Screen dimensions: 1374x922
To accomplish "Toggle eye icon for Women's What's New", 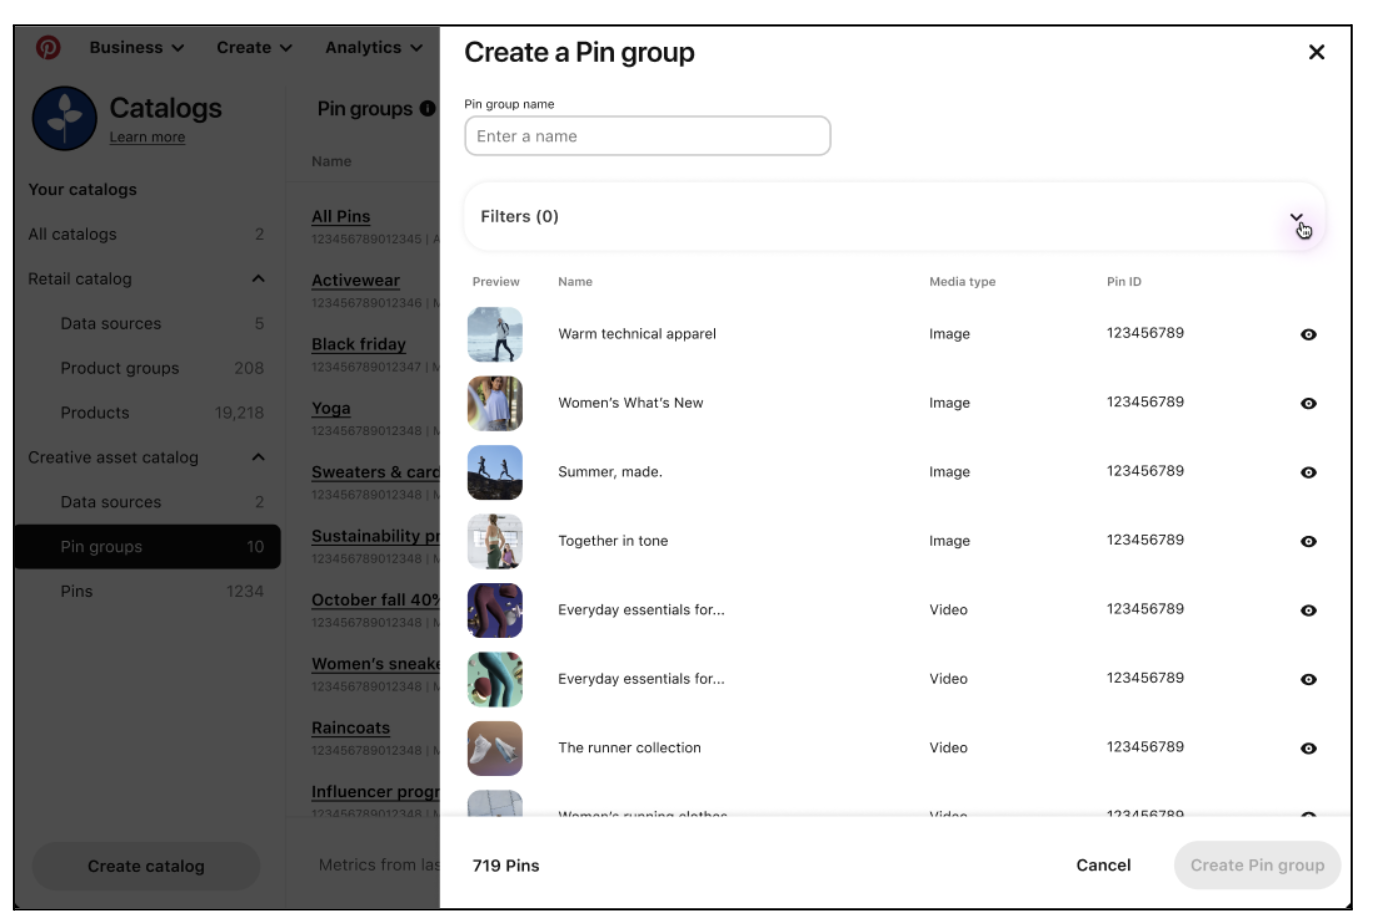I will [1308, 403].
